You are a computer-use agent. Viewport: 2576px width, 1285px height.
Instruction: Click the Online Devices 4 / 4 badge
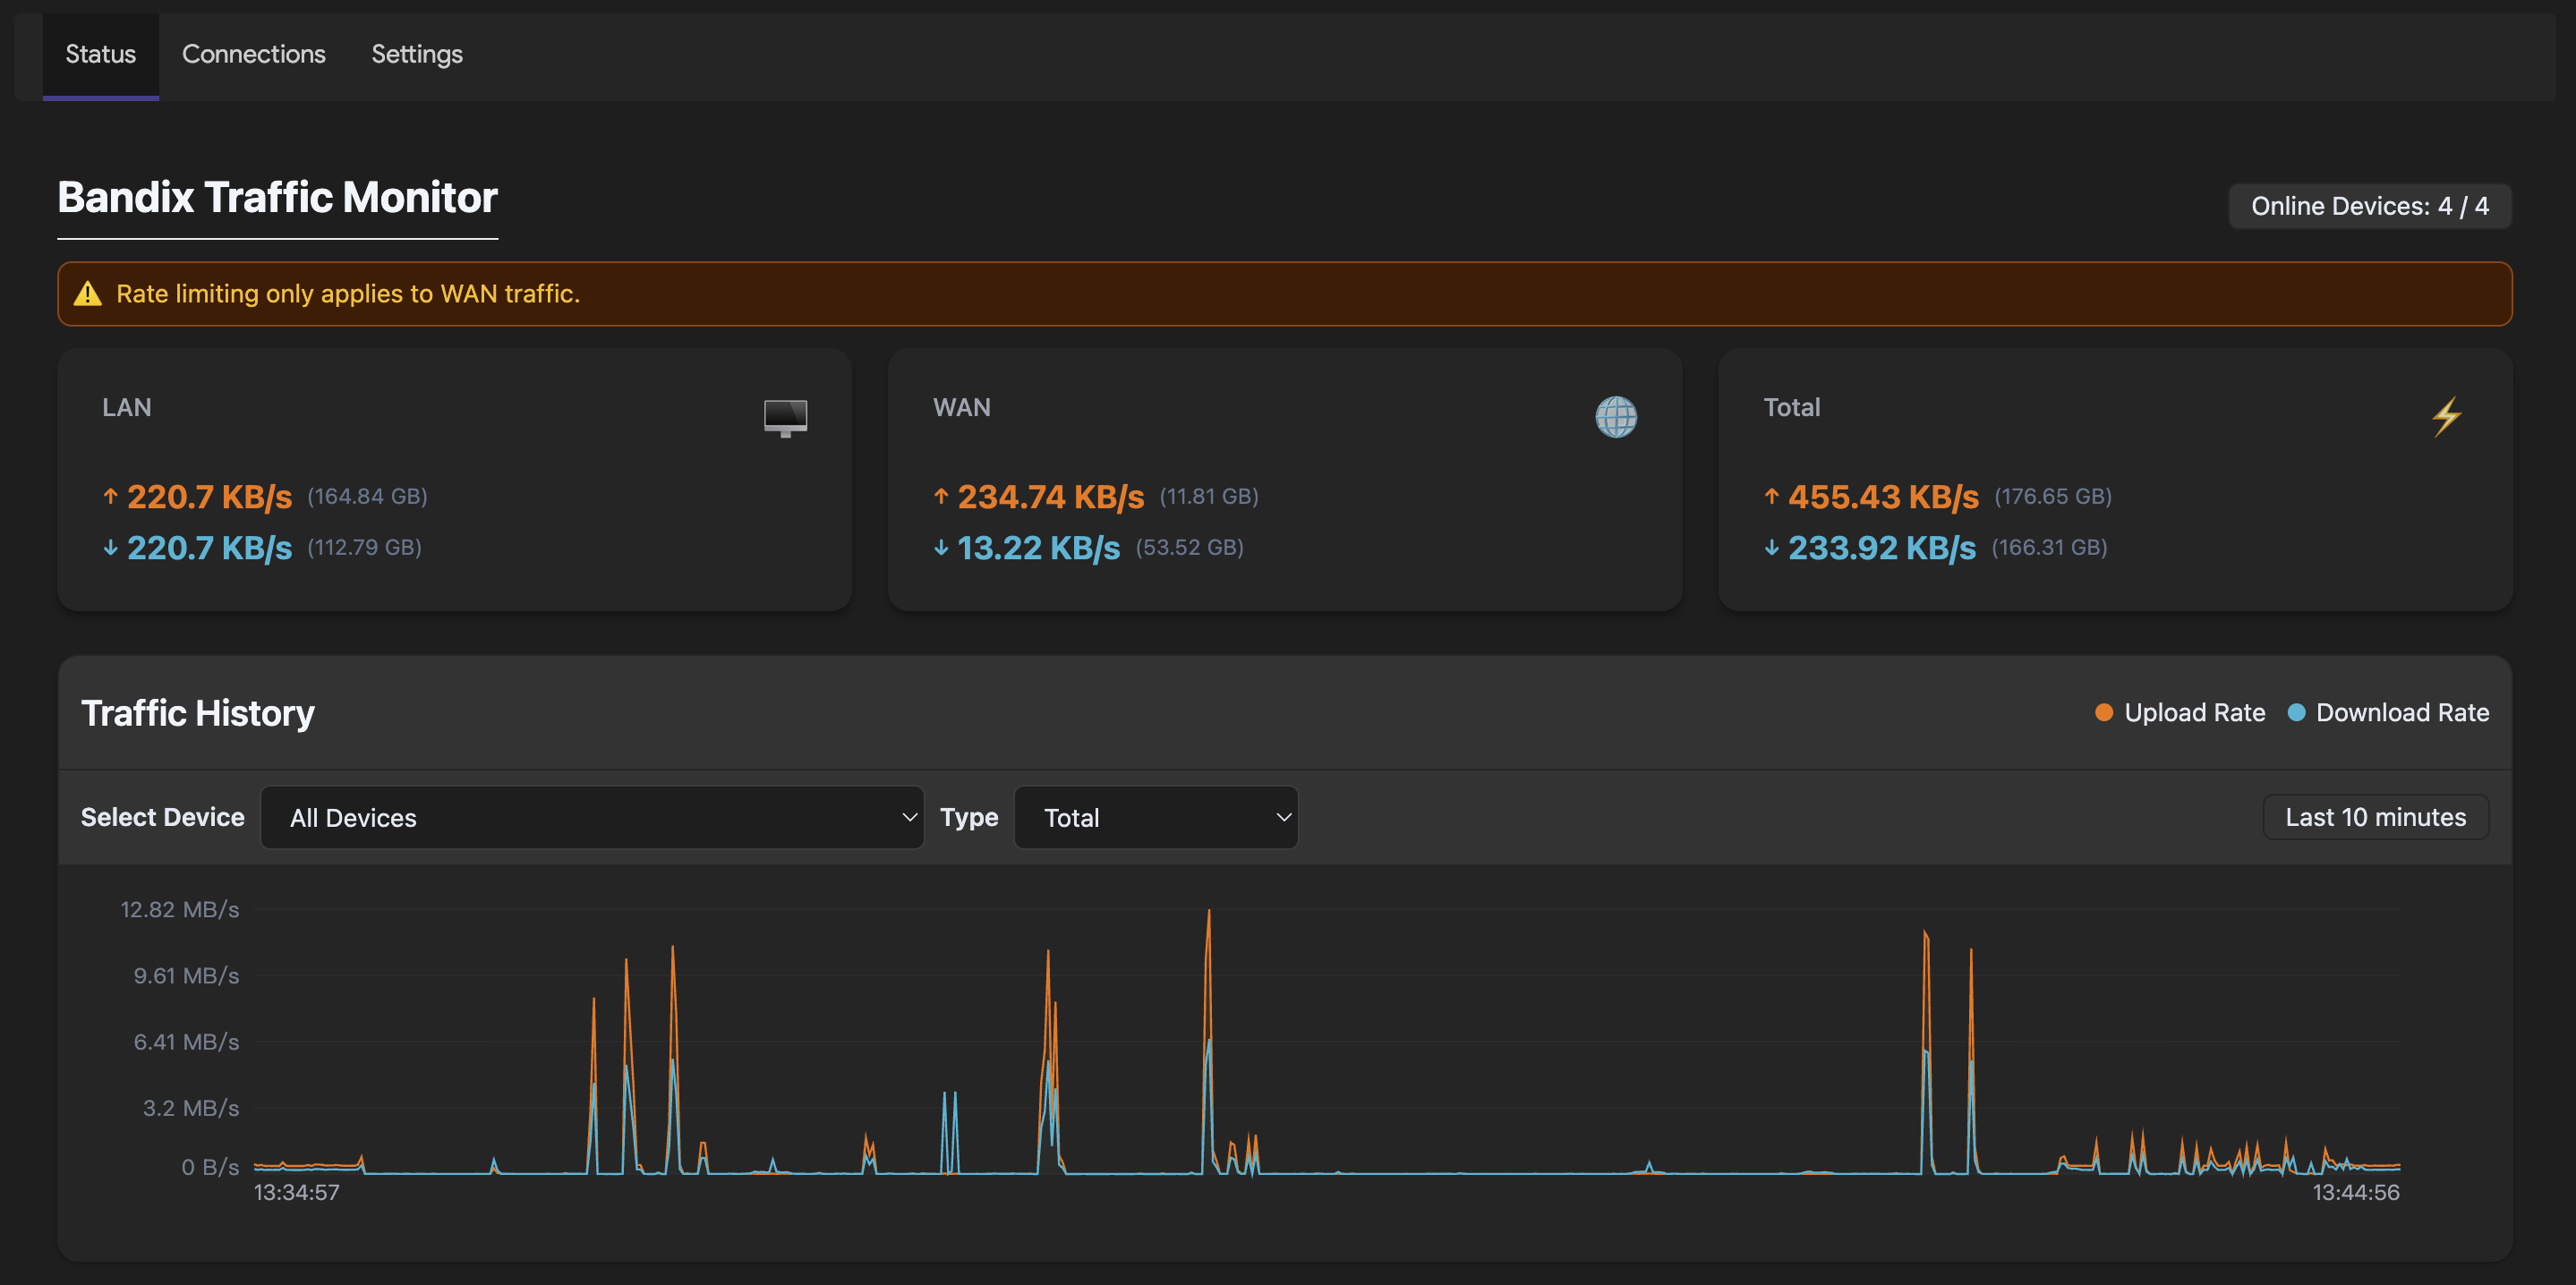pyautogui.click(x=2369, y=206)
